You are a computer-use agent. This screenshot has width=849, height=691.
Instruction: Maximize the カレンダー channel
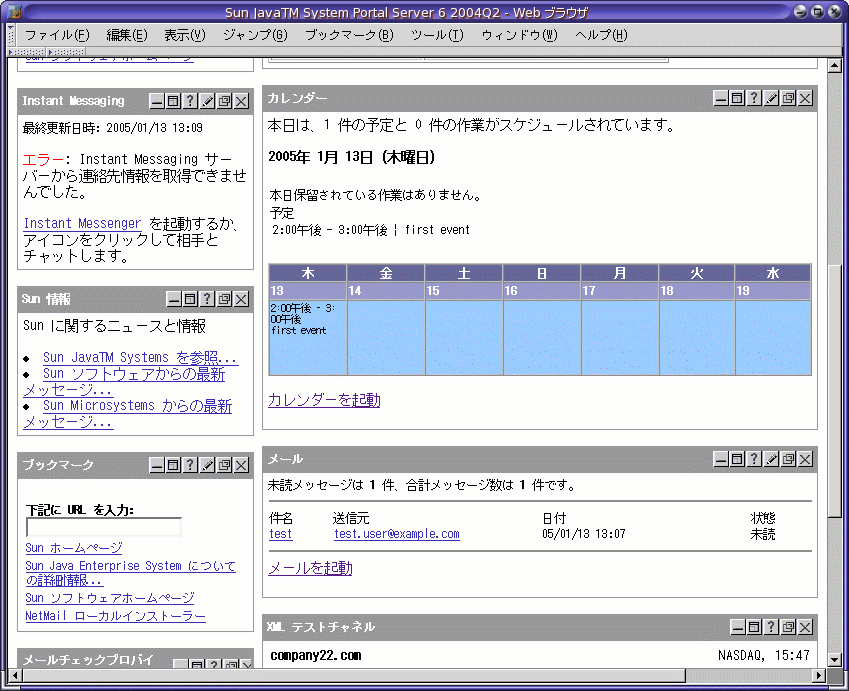click(x=737, y=98)
